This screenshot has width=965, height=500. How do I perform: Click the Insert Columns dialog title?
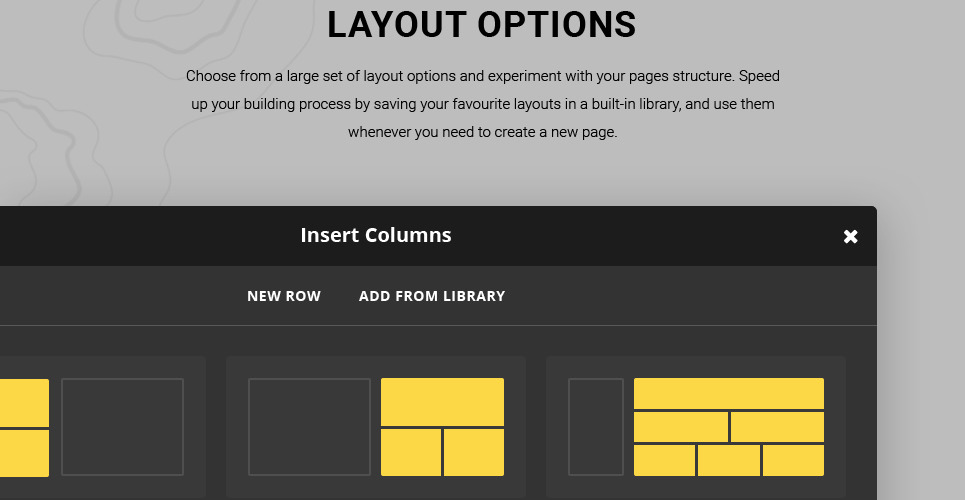pos(376,236)
